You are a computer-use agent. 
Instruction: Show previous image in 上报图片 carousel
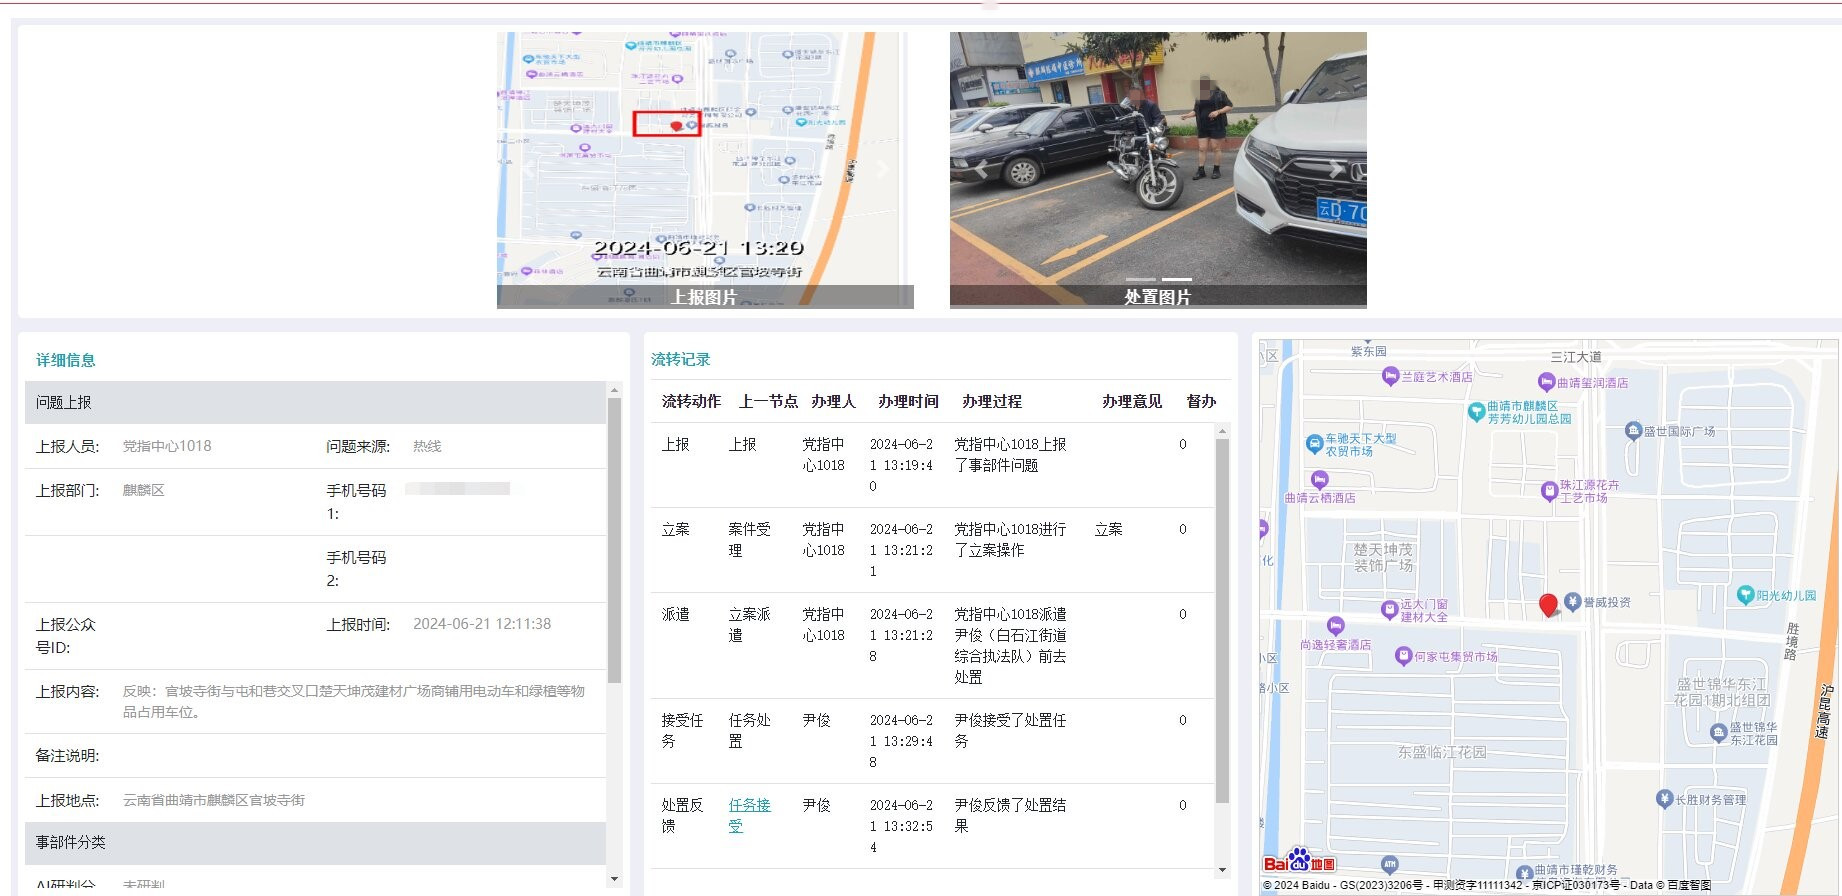(528, 170)
